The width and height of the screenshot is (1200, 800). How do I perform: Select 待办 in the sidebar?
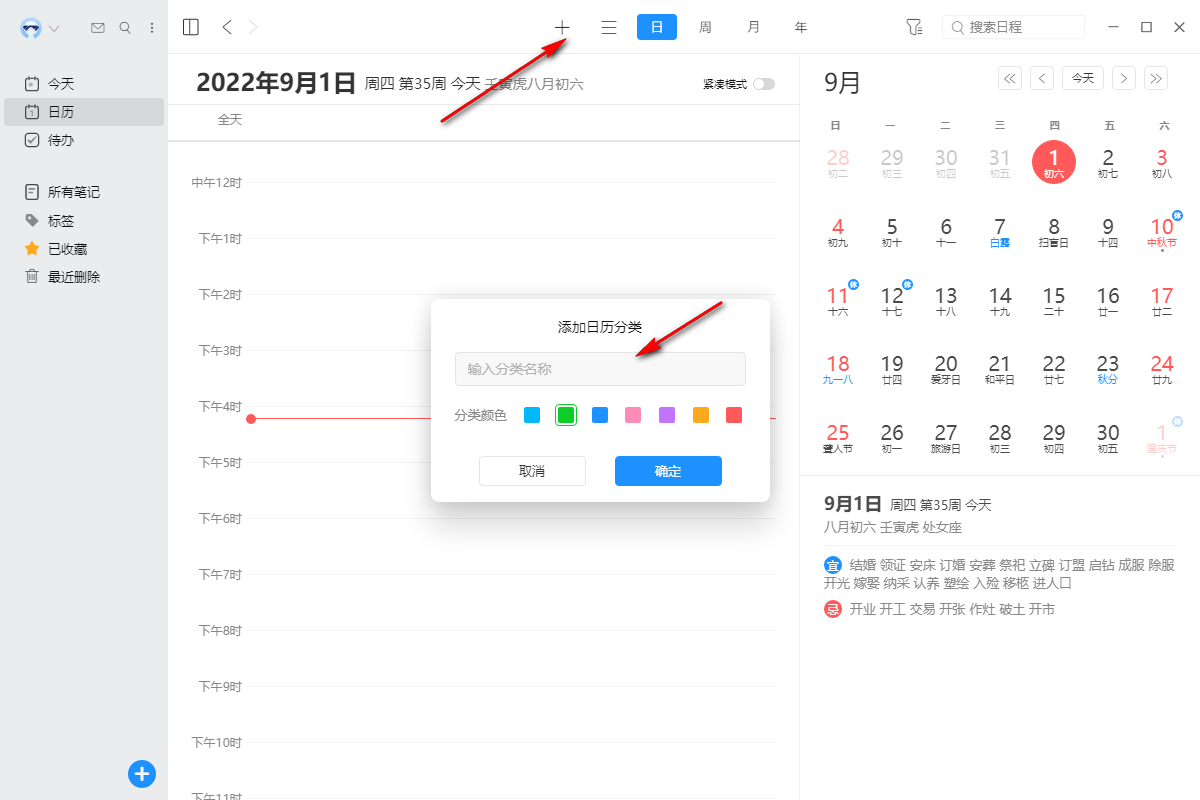tap(84, 140)
